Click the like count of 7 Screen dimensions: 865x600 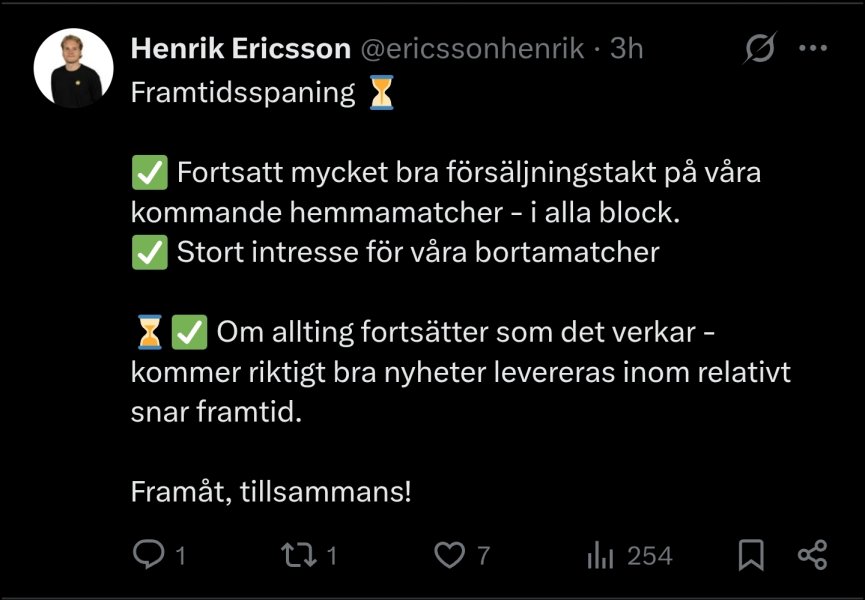[484, 556]
